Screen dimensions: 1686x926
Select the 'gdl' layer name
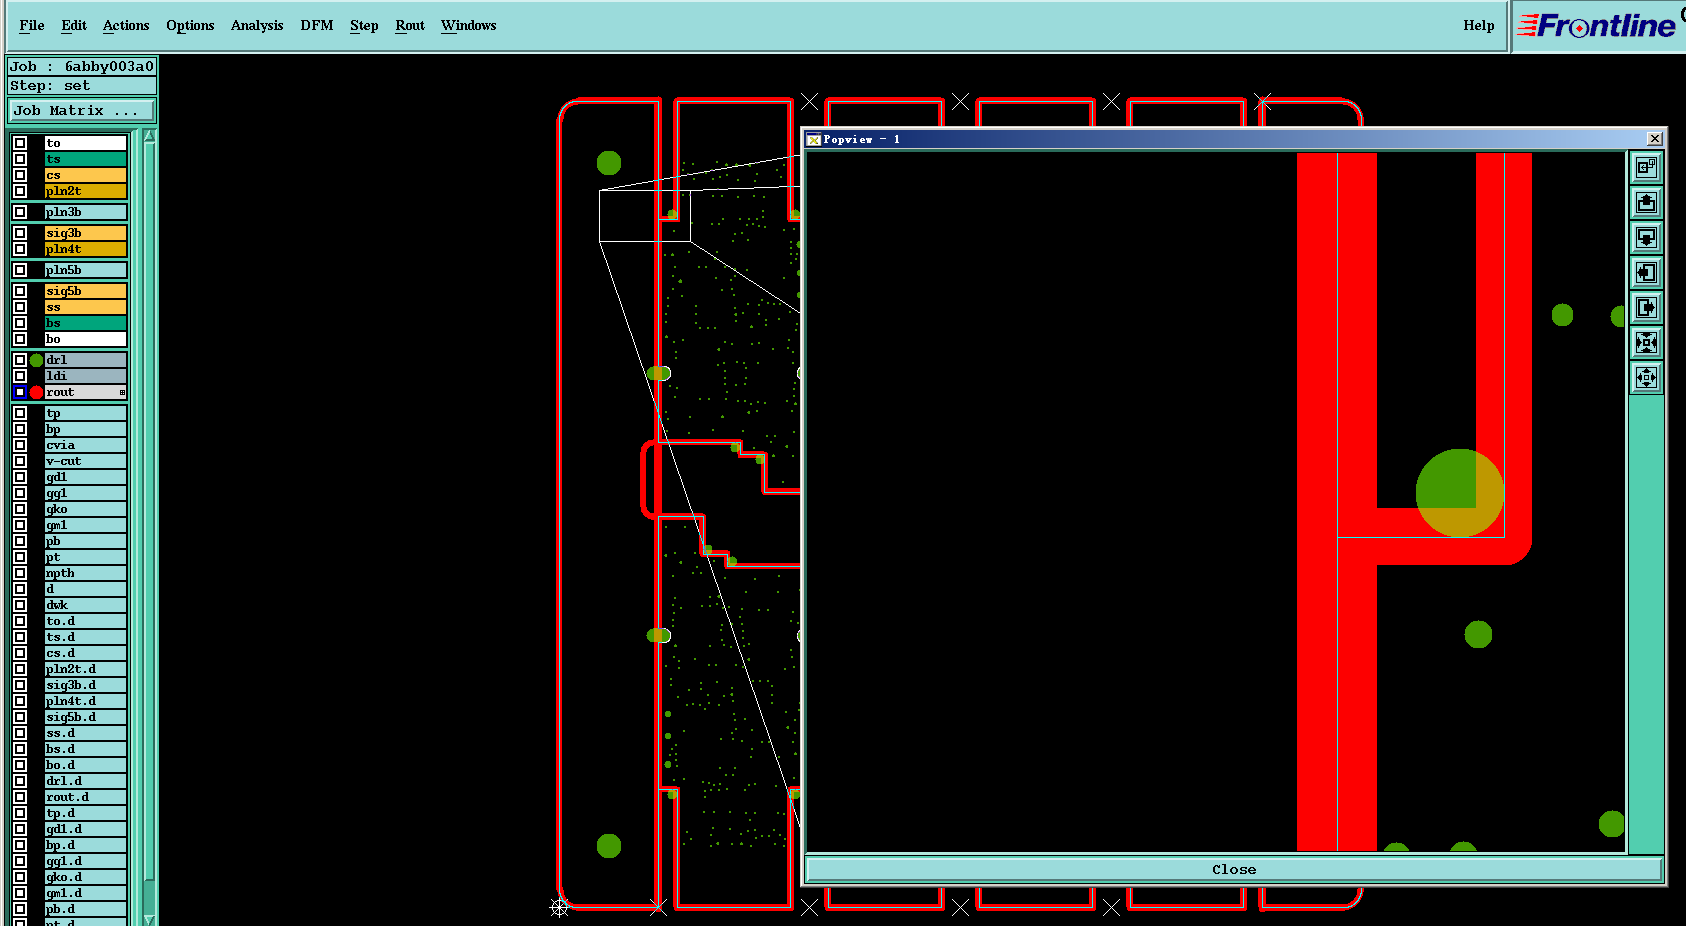coord(85,477)
